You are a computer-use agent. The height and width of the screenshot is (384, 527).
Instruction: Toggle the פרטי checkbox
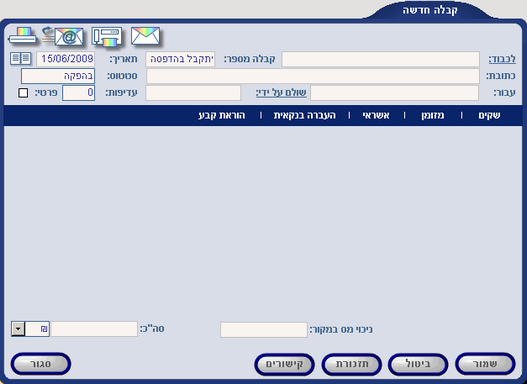[23, 93]
